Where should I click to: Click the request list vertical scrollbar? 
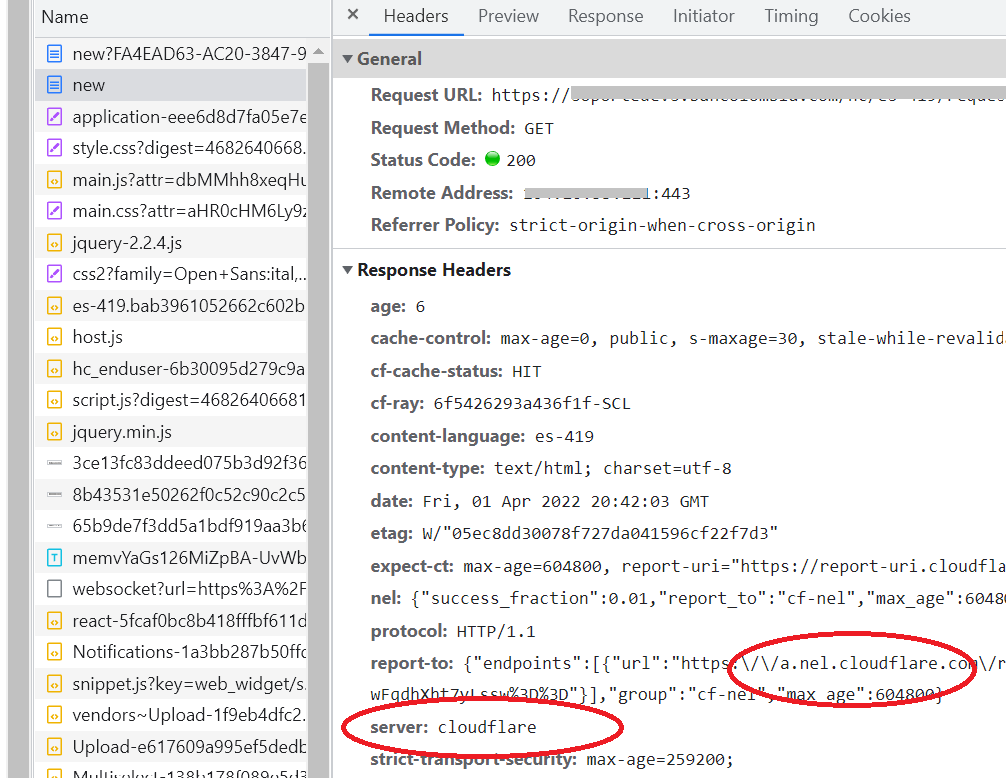[x=318, y=400]
